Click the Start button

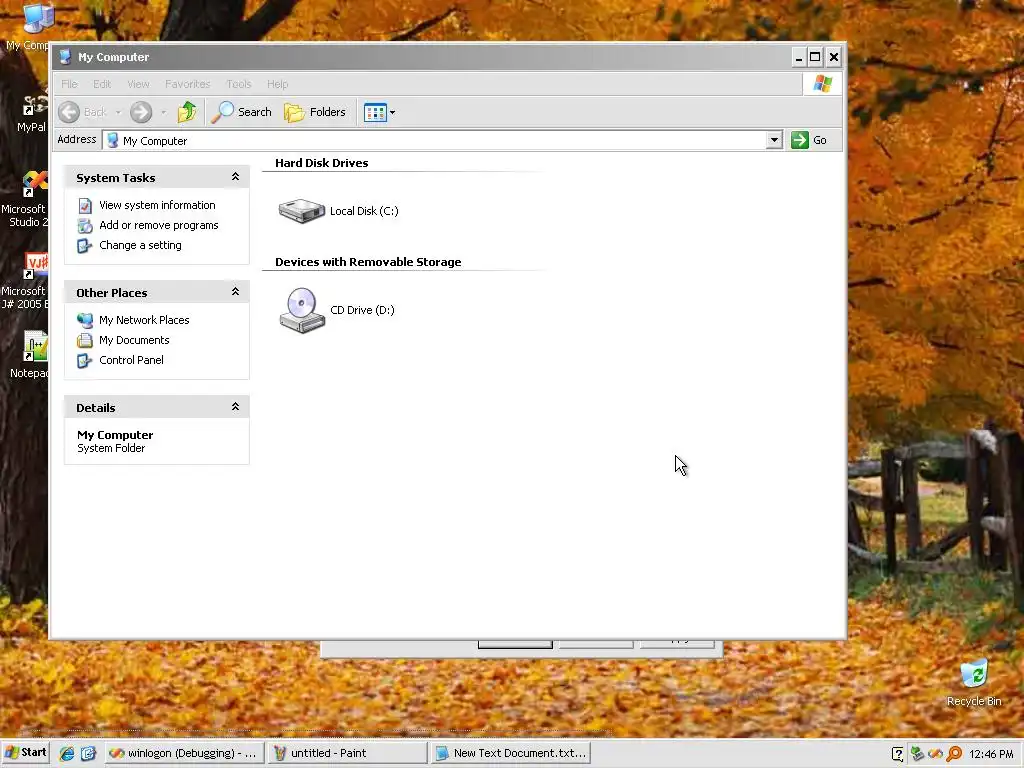pyautogui.click(x=25, y=753)
